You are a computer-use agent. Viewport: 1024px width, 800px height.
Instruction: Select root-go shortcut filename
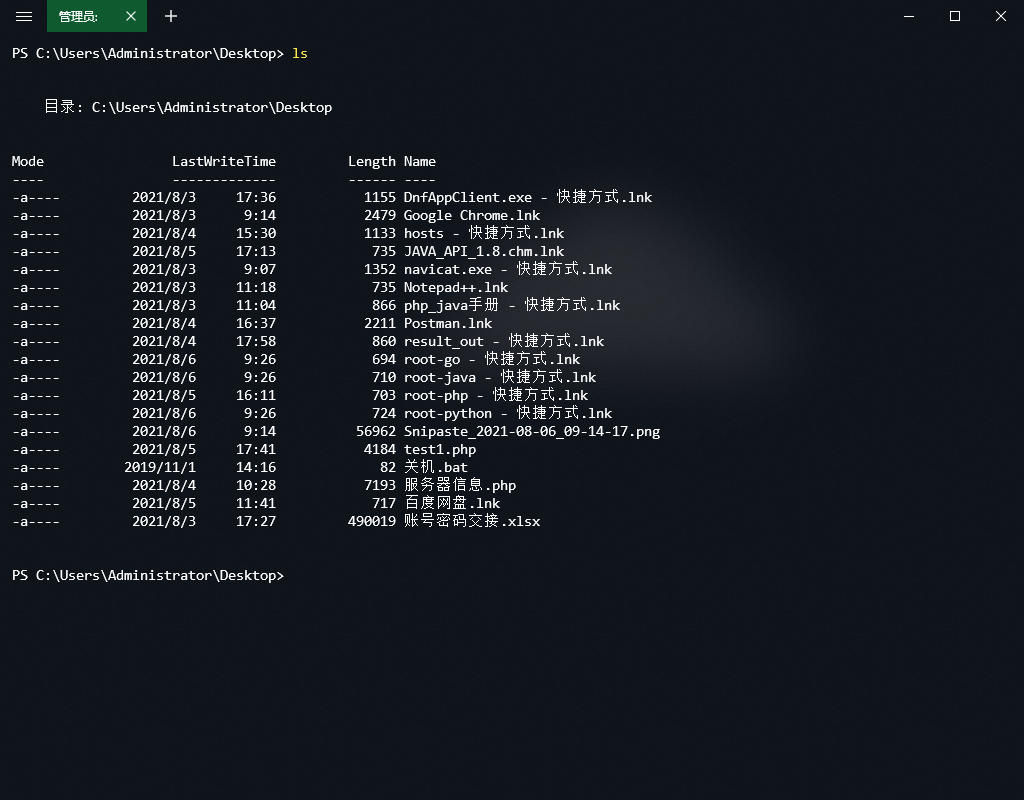click(492, 359)
